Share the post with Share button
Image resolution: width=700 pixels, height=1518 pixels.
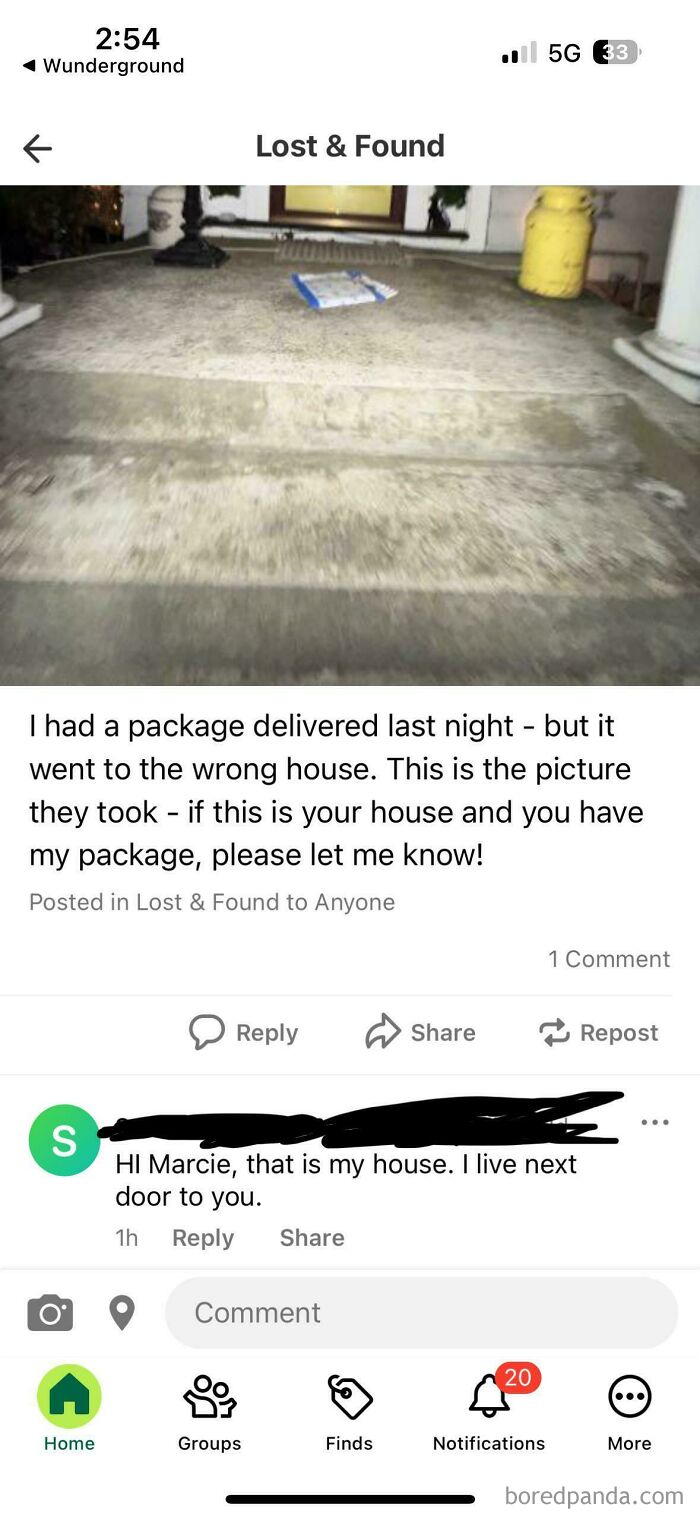tap(420, 1032)
